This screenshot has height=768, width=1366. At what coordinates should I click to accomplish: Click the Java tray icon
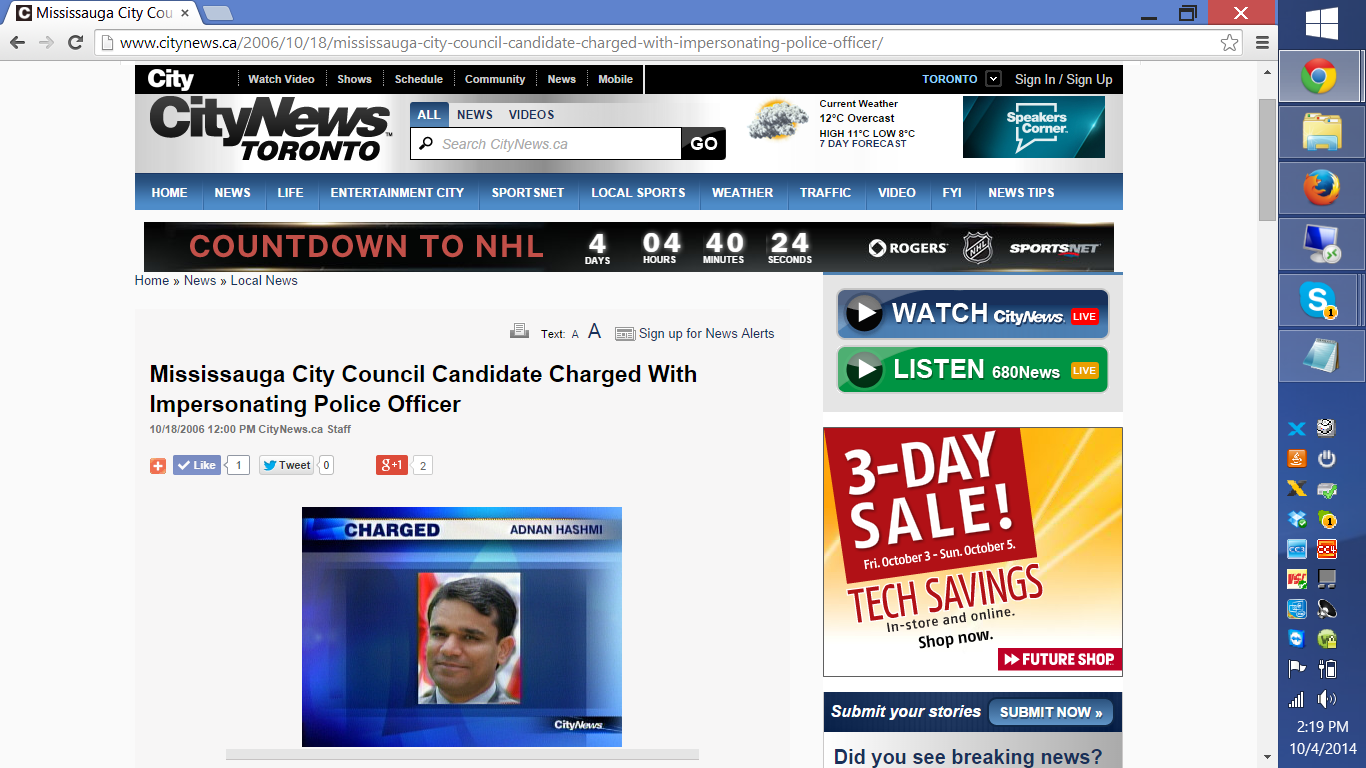click(x=1297, y=459)
